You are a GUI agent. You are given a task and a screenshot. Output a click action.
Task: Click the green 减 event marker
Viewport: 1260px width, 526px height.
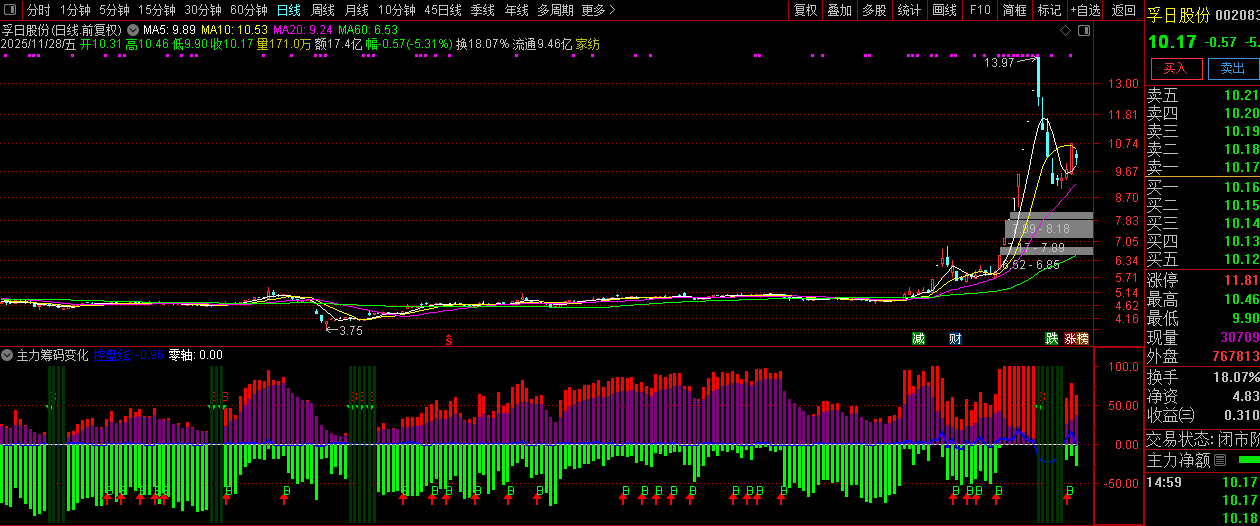[918, 339]
